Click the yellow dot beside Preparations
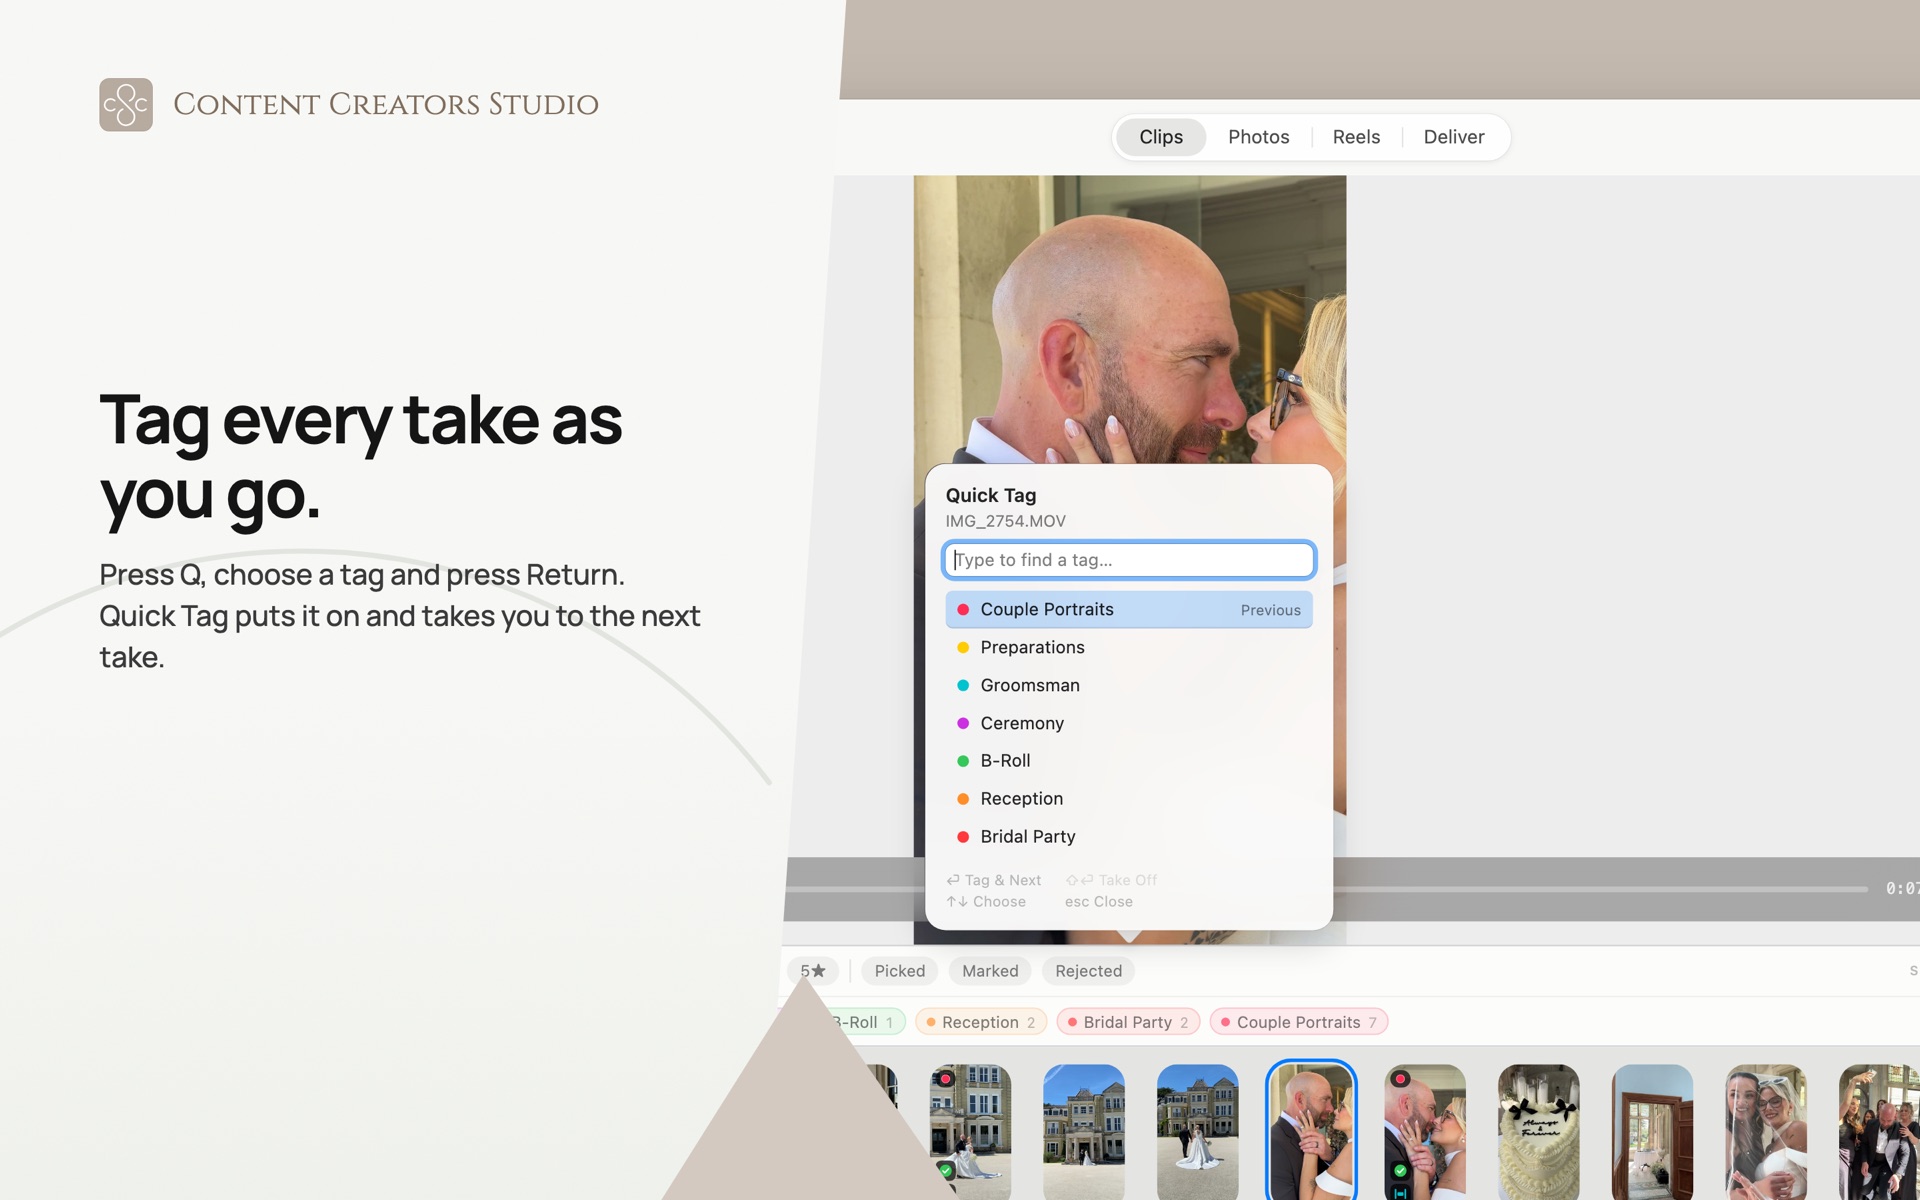Viewport: 1920px width, 1200px height. pos(963,647)
